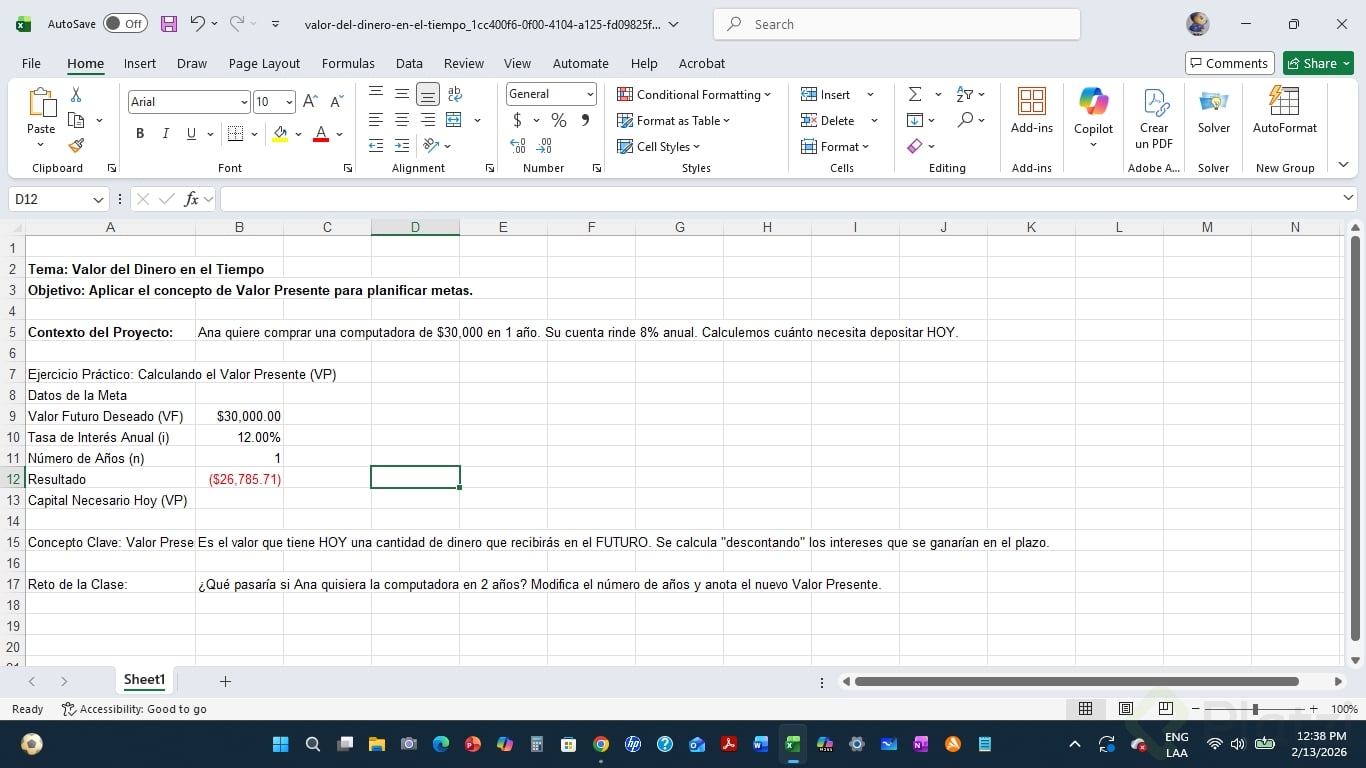Switch to Page Break Preview view
Viewport: 1366px width, 768px height.
coord(1165,709)
